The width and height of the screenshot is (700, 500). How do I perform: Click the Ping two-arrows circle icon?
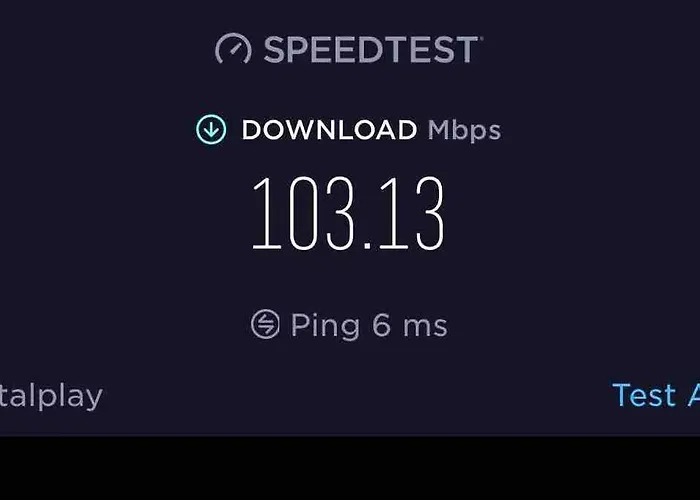click(x=265, y=324)
